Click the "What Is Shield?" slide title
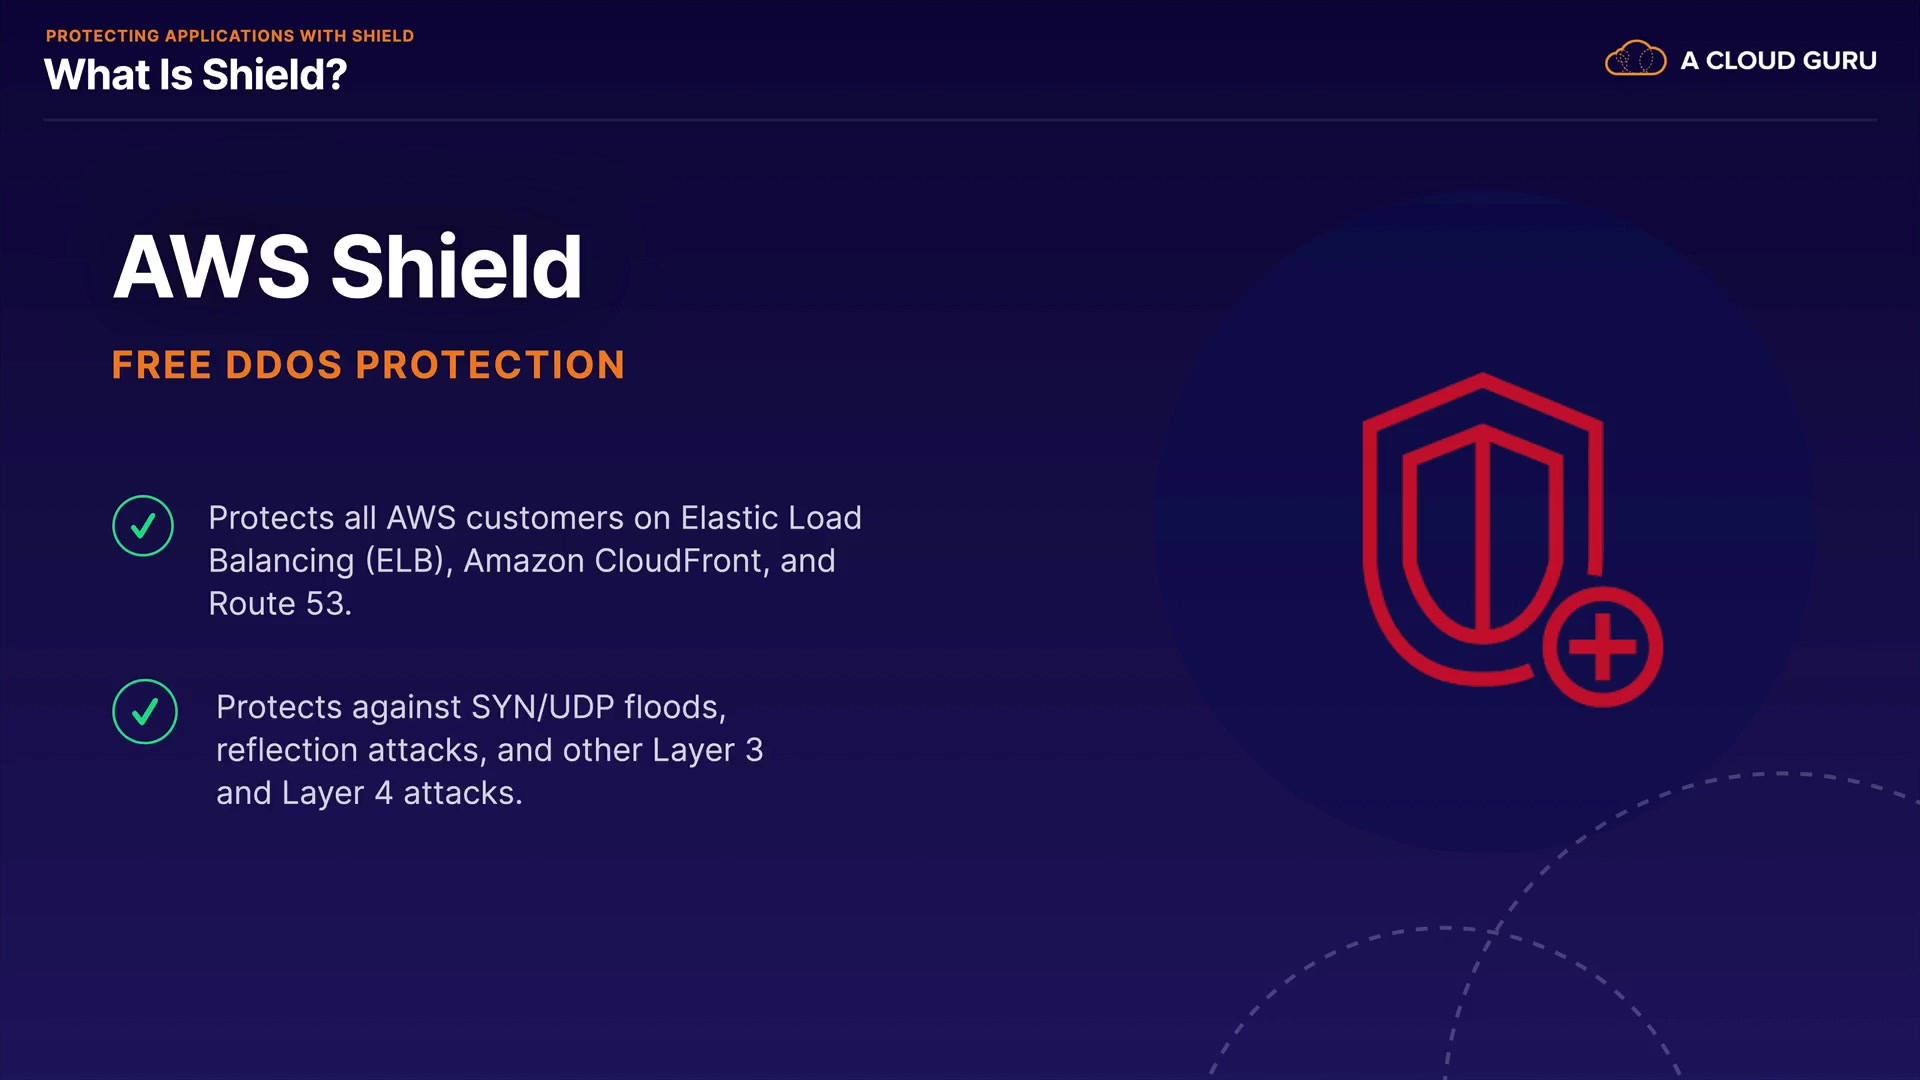 point(196,75)
